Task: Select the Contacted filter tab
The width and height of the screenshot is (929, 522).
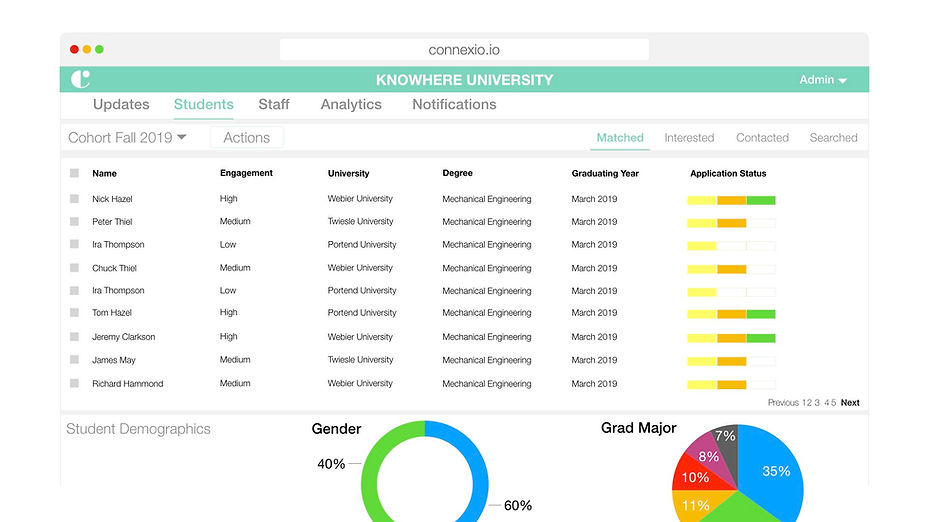Action: 762,137
